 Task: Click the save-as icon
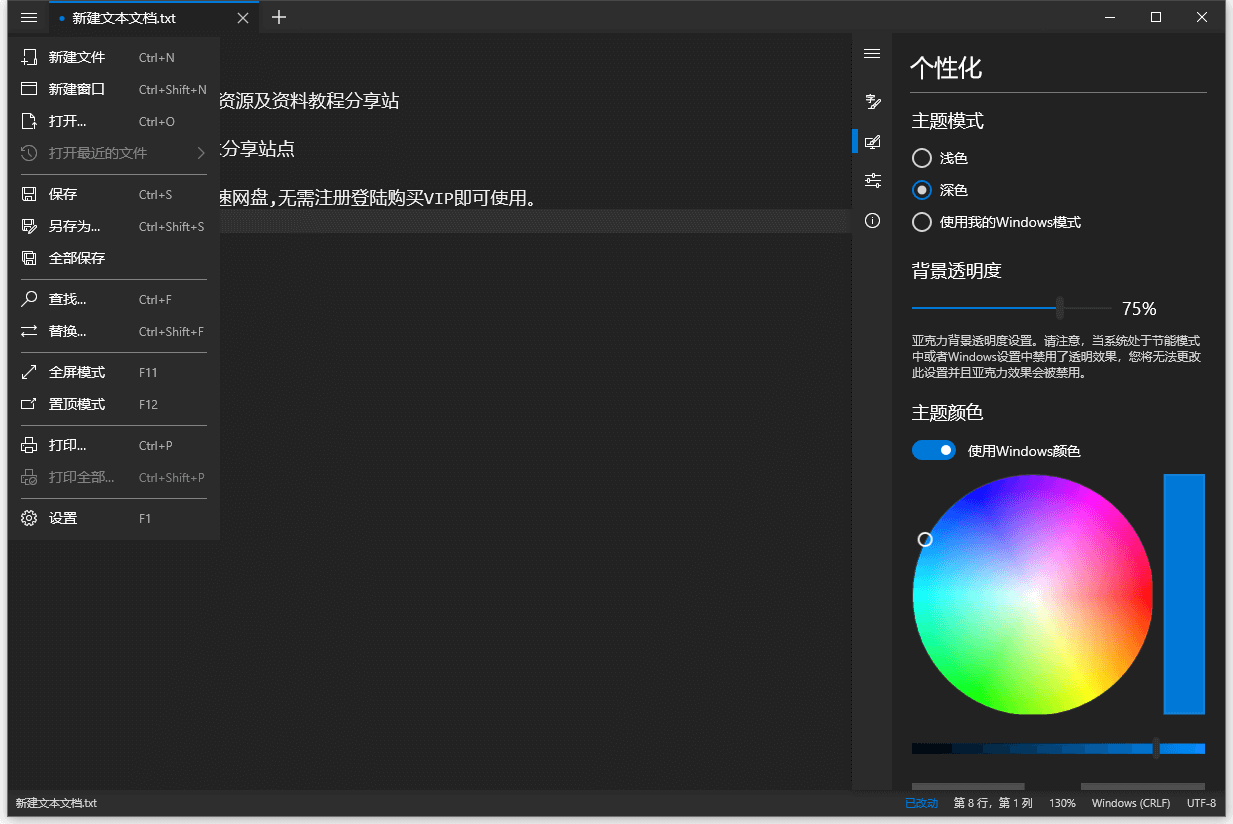tap(29, 227)
